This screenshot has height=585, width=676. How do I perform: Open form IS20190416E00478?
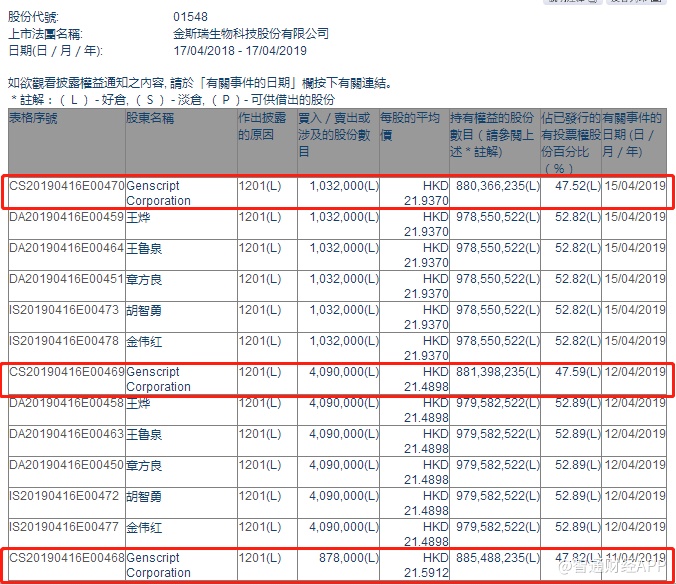tap(67, 341)
